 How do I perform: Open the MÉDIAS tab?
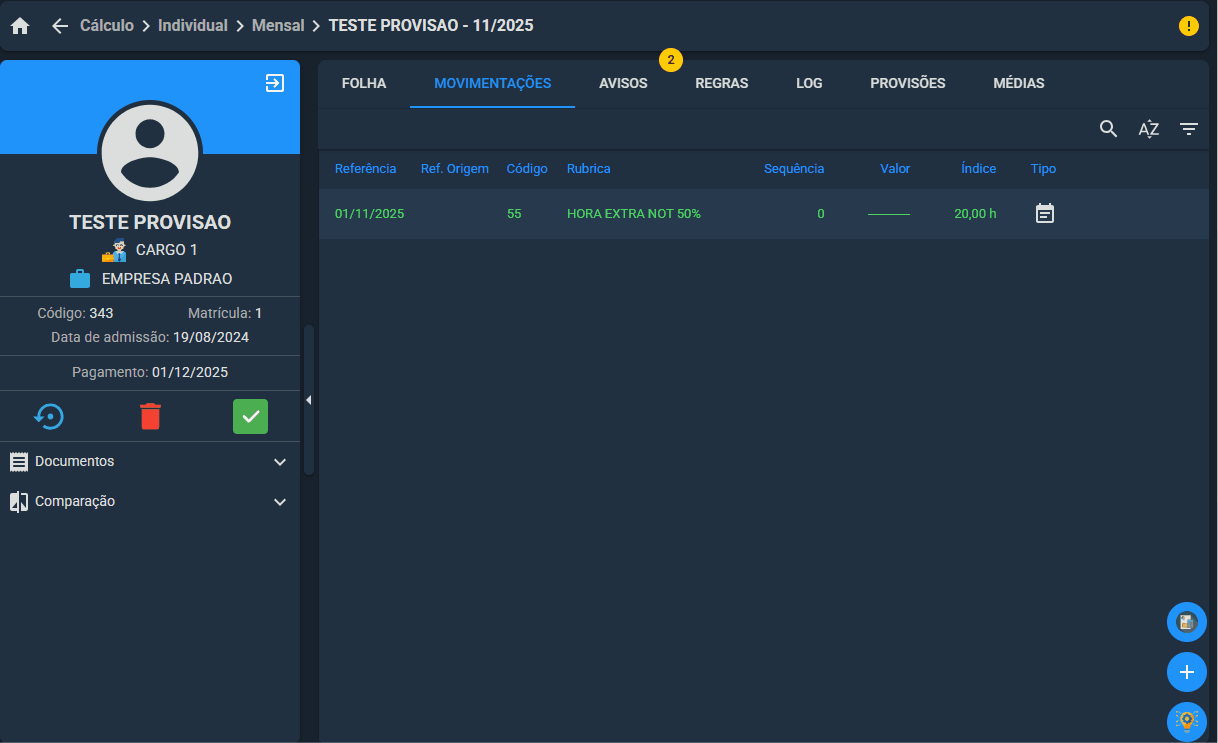click(x=1019, y=83)
